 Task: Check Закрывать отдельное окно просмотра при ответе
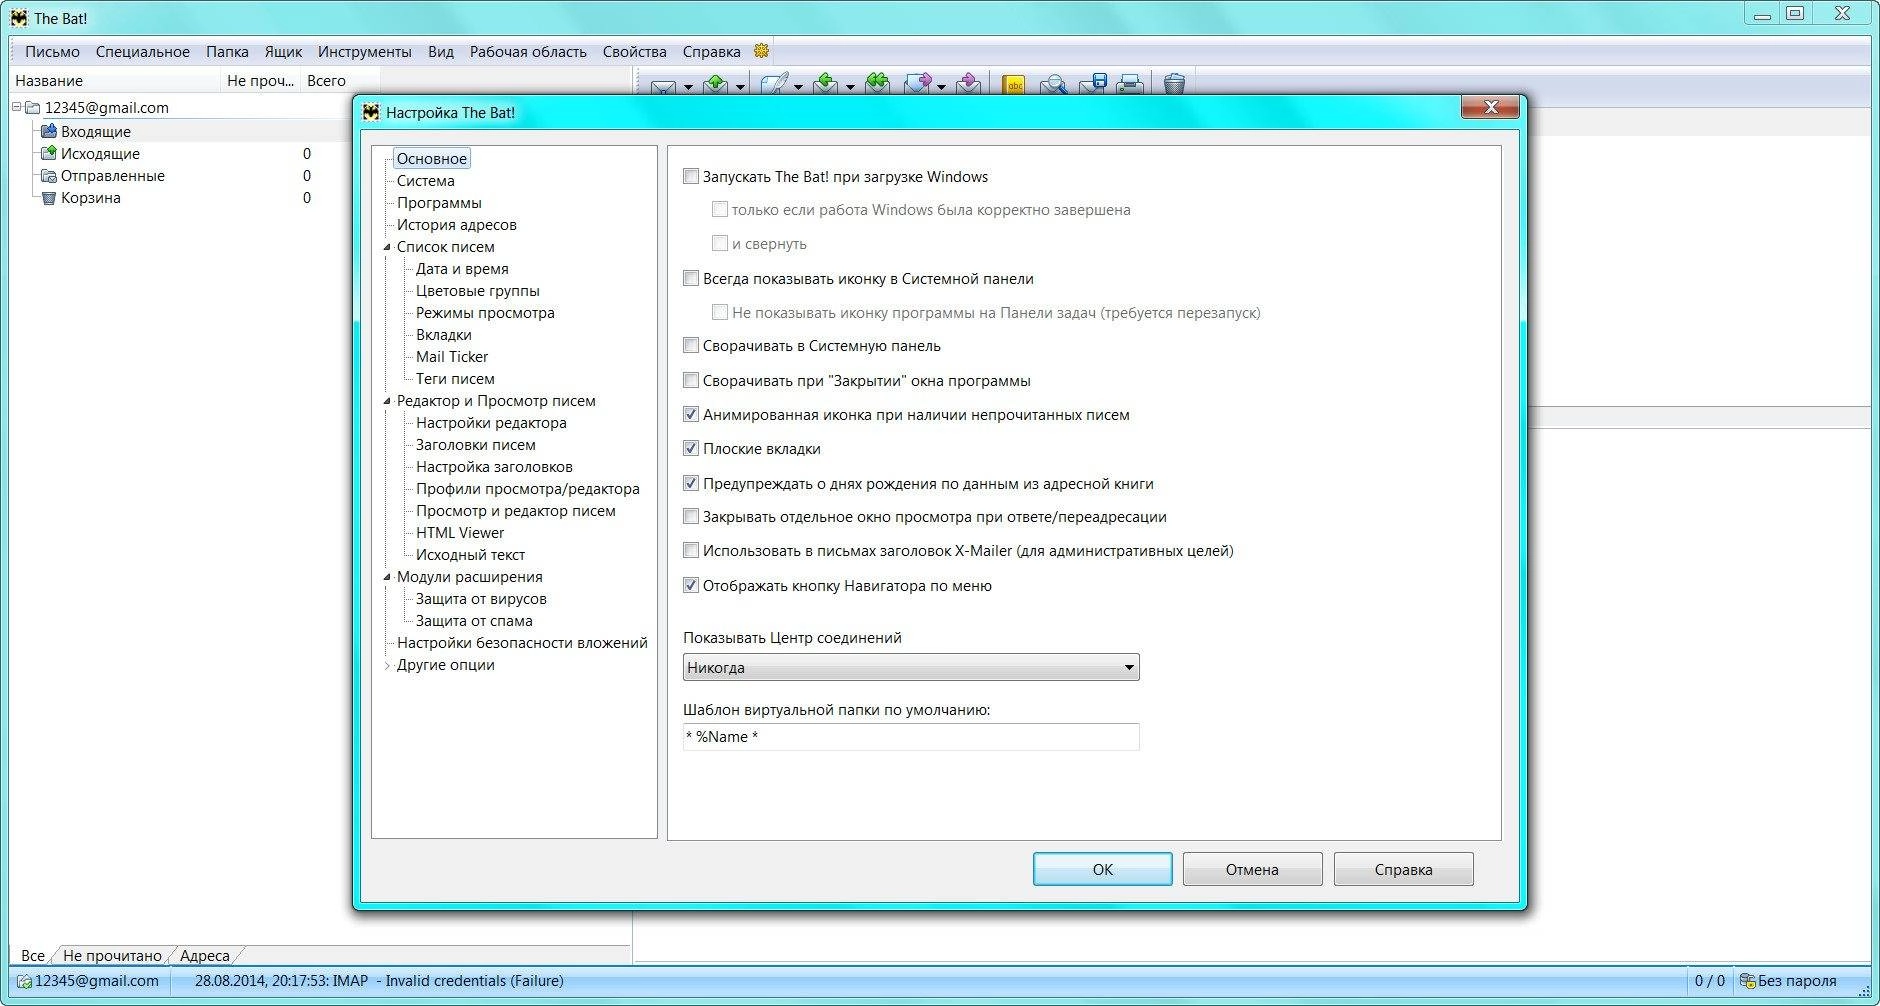click(x=691, y=516)
